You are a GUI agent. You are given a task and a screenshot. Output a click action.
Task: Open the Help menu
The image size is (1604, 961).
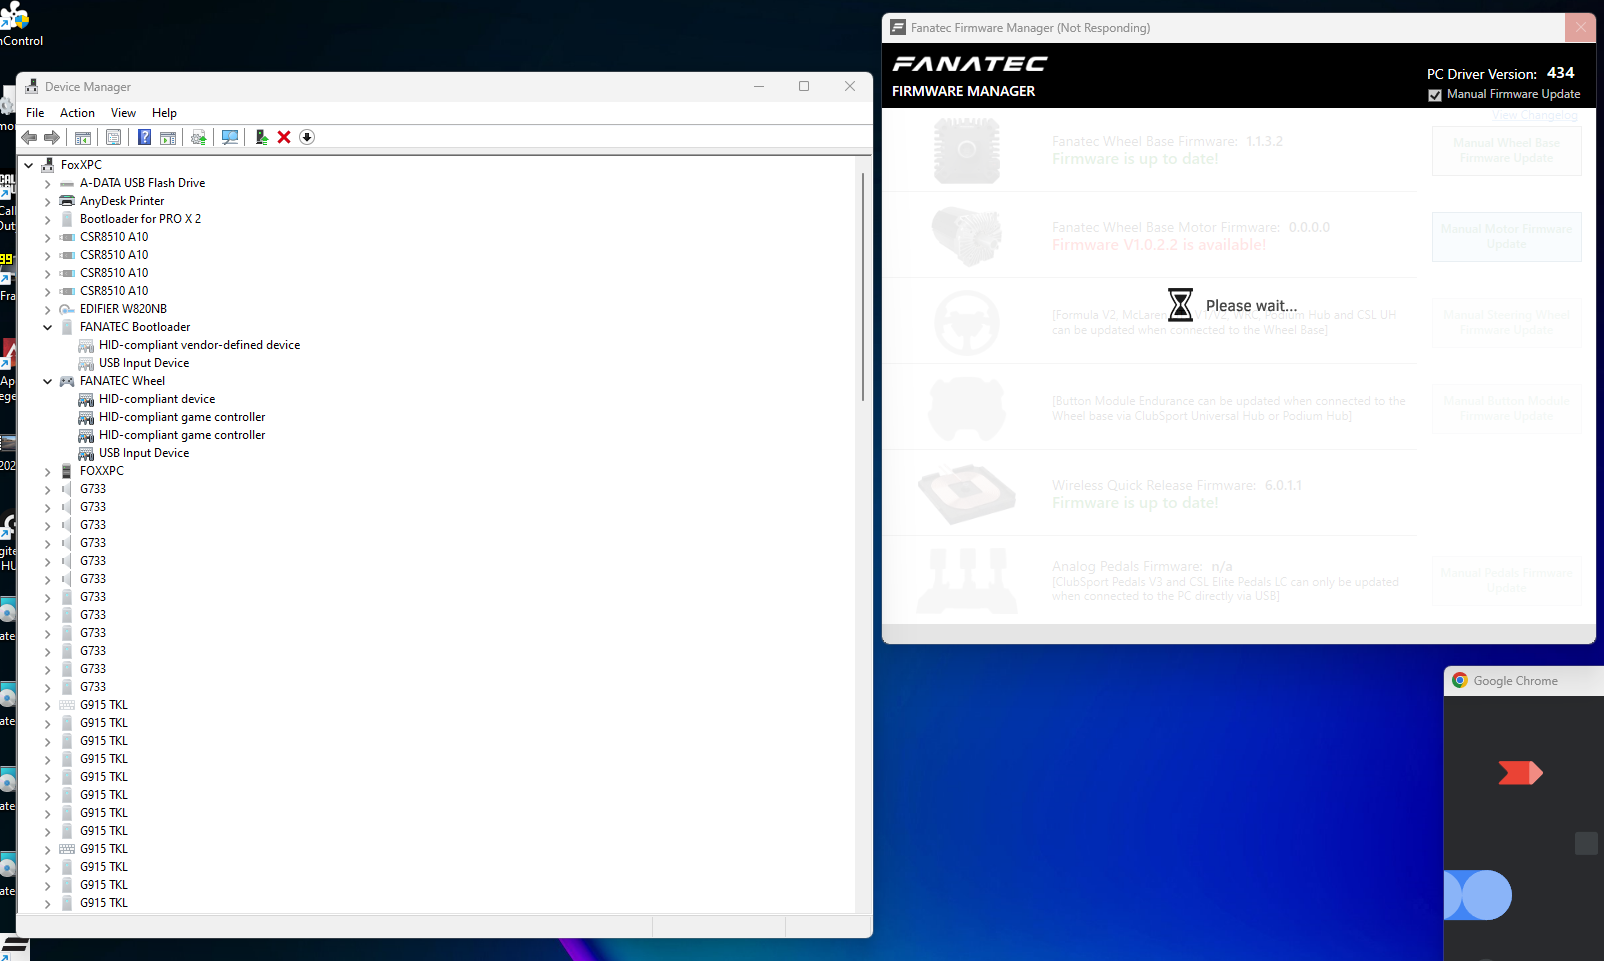[x=164, y=113]
